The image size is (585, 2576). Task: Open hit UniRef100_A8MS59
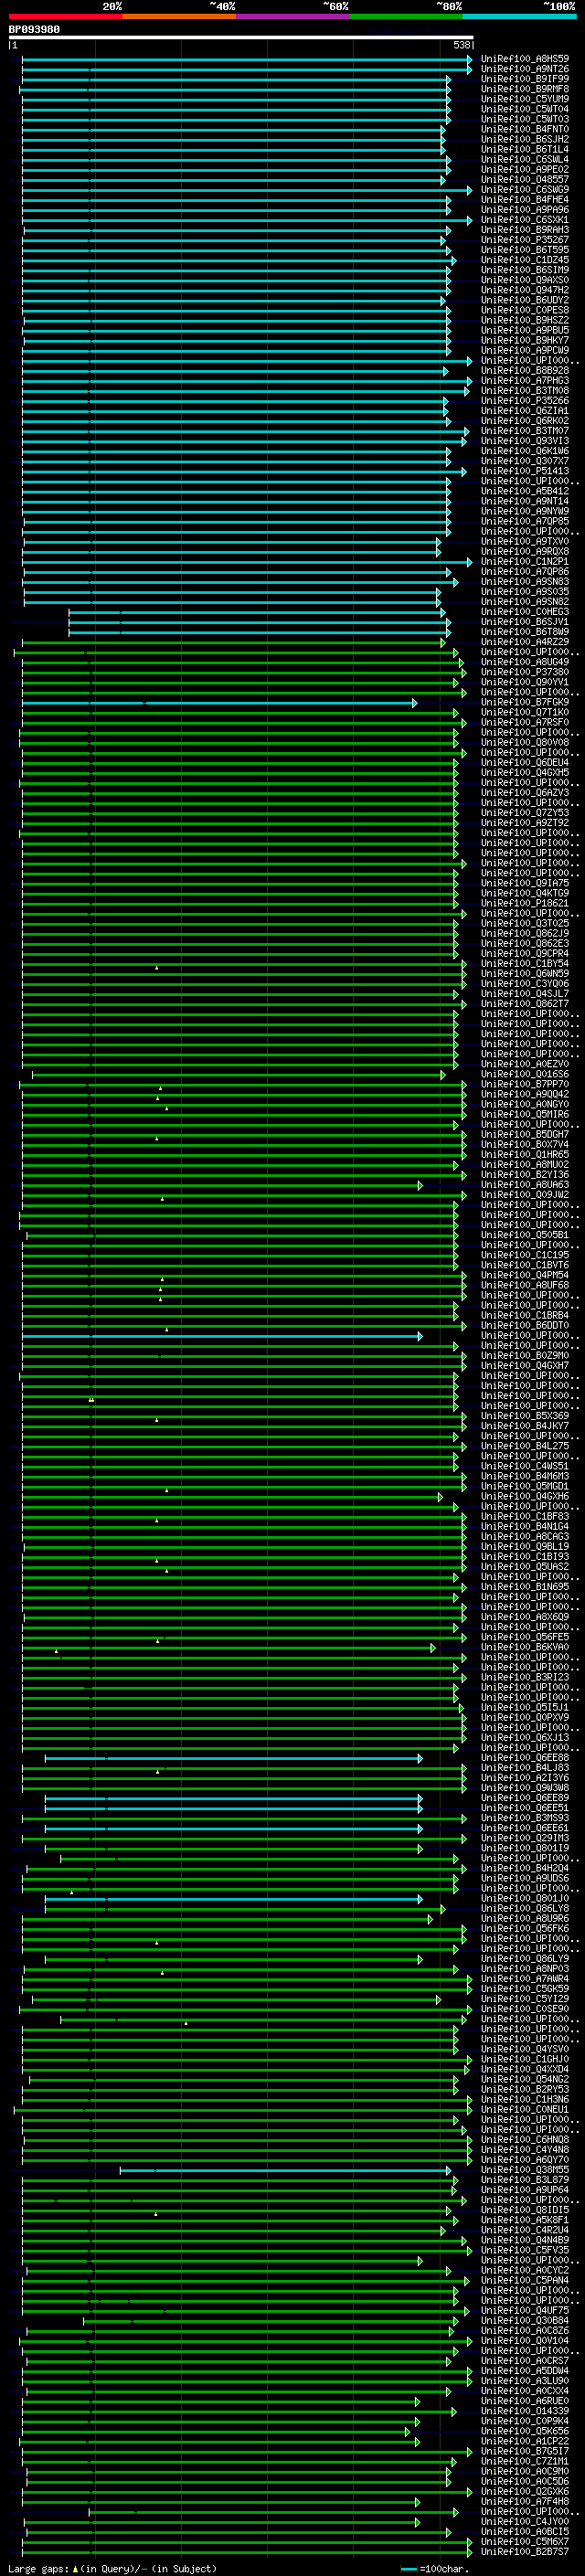point(525,59)
